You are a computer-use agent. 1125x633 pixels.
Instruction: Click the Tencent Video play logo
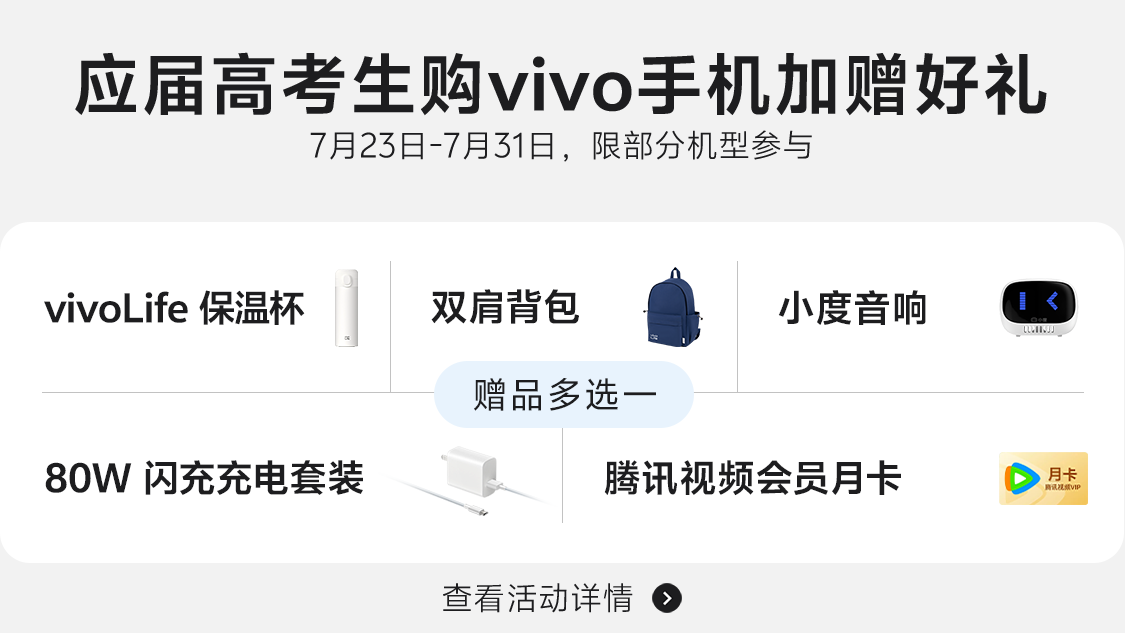coord(1022,479)
